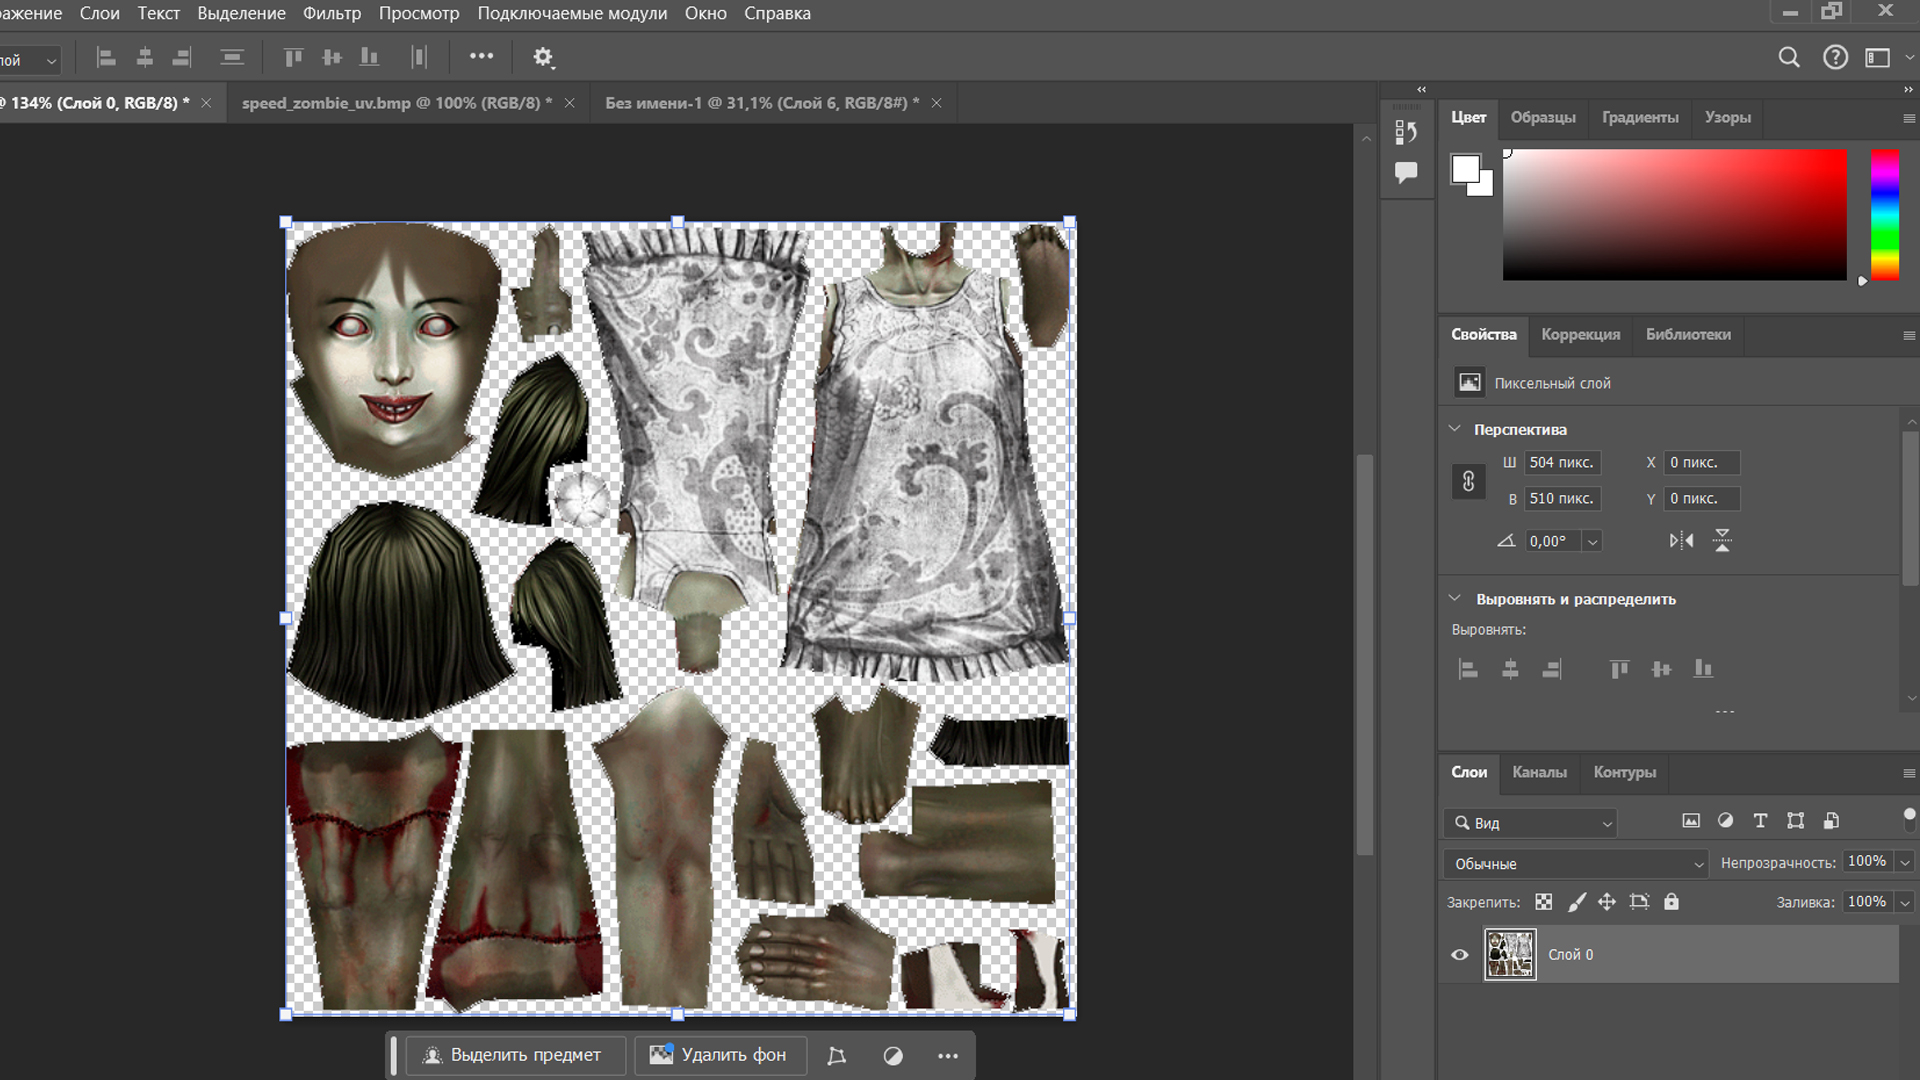1920x1080 pixels.
Task: Open the Фильтр menu
Action: tap(331, 13)
